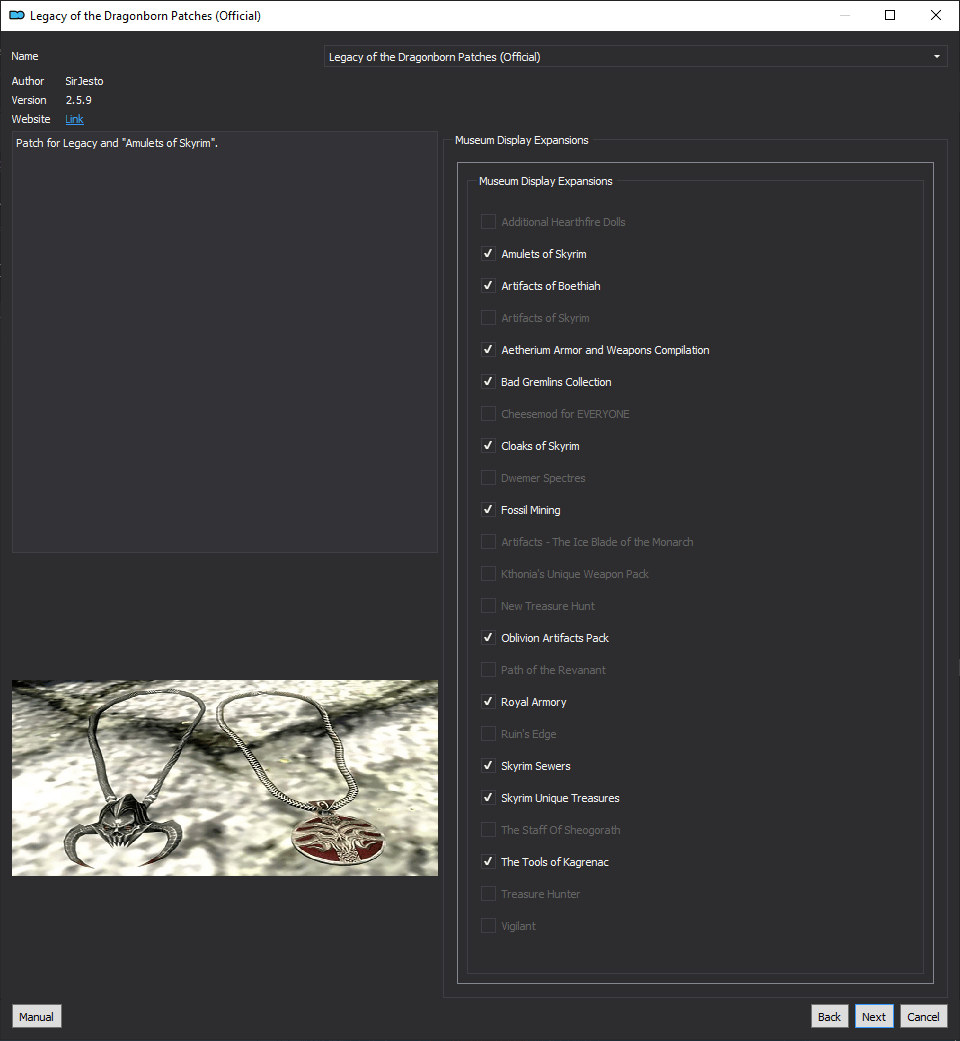Click the Cheesemod for EVERYONE checkbox

click(x=488, y=414)
